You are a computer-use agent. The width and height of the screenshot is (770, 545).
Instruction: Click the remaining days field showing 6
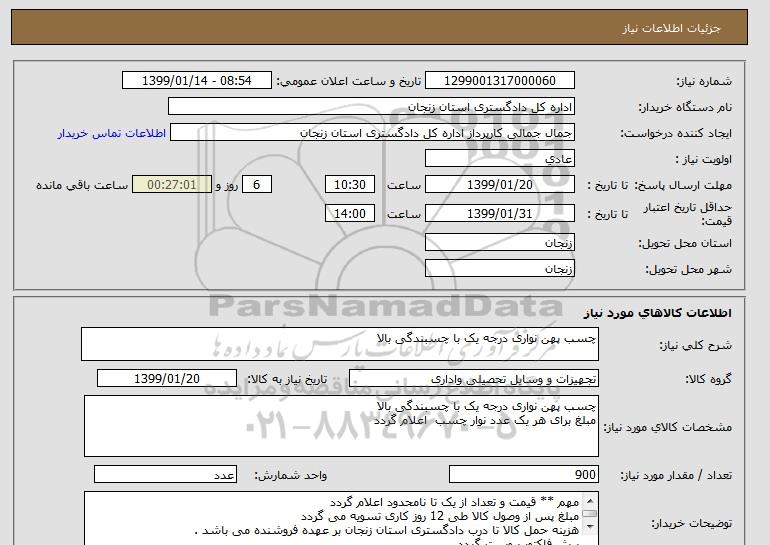256,185
